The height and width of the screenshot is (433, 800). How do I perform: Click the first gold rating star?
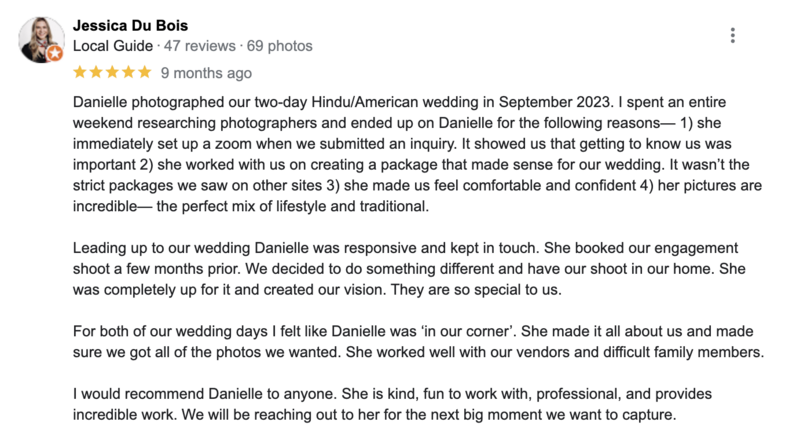coord(80,72)
